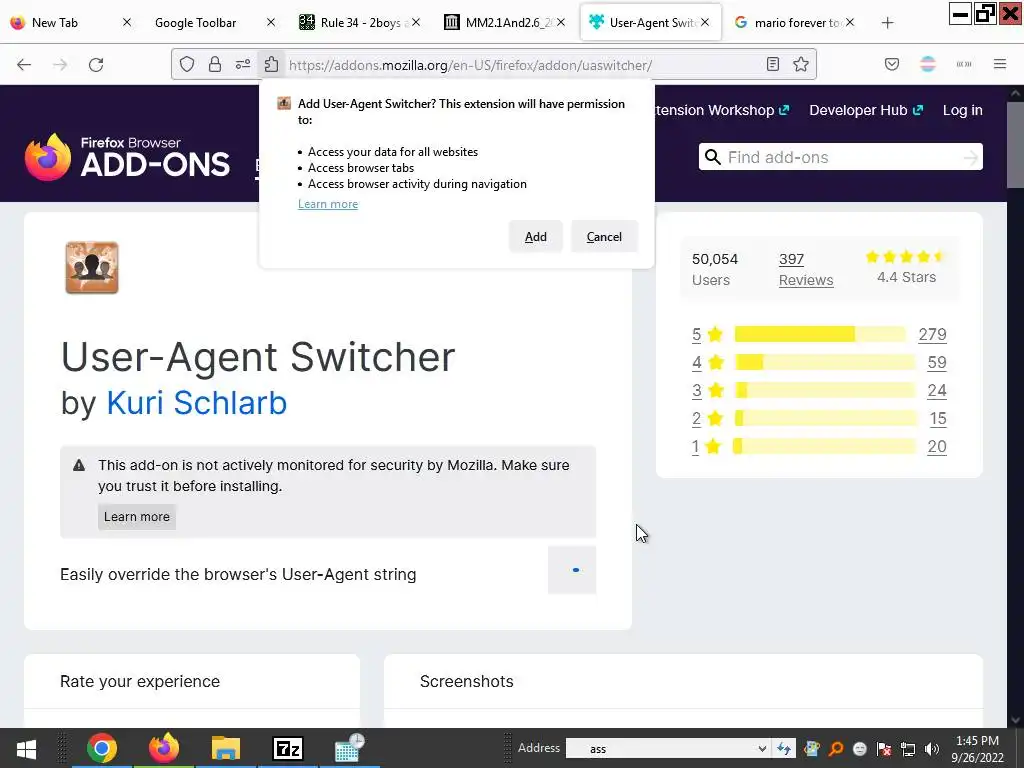The height and width of the screenshot is (768, 1024).
Task: Open the calendar-clock app in taskbar
Action: [x=349, y=748]
